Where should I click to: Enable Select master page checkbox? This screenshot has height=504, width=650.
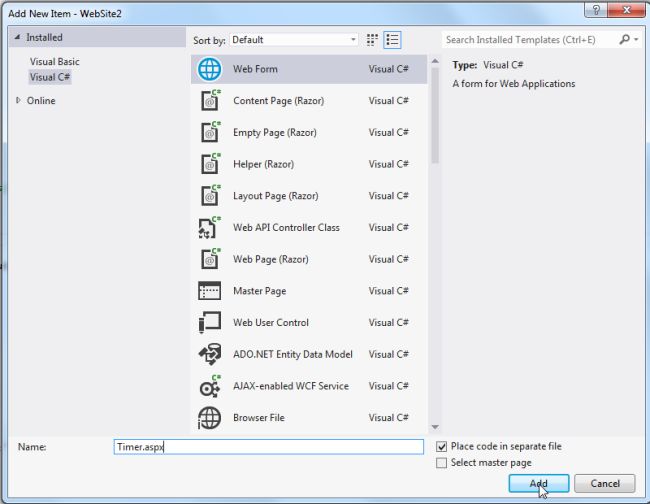click(x=441, y=463)
